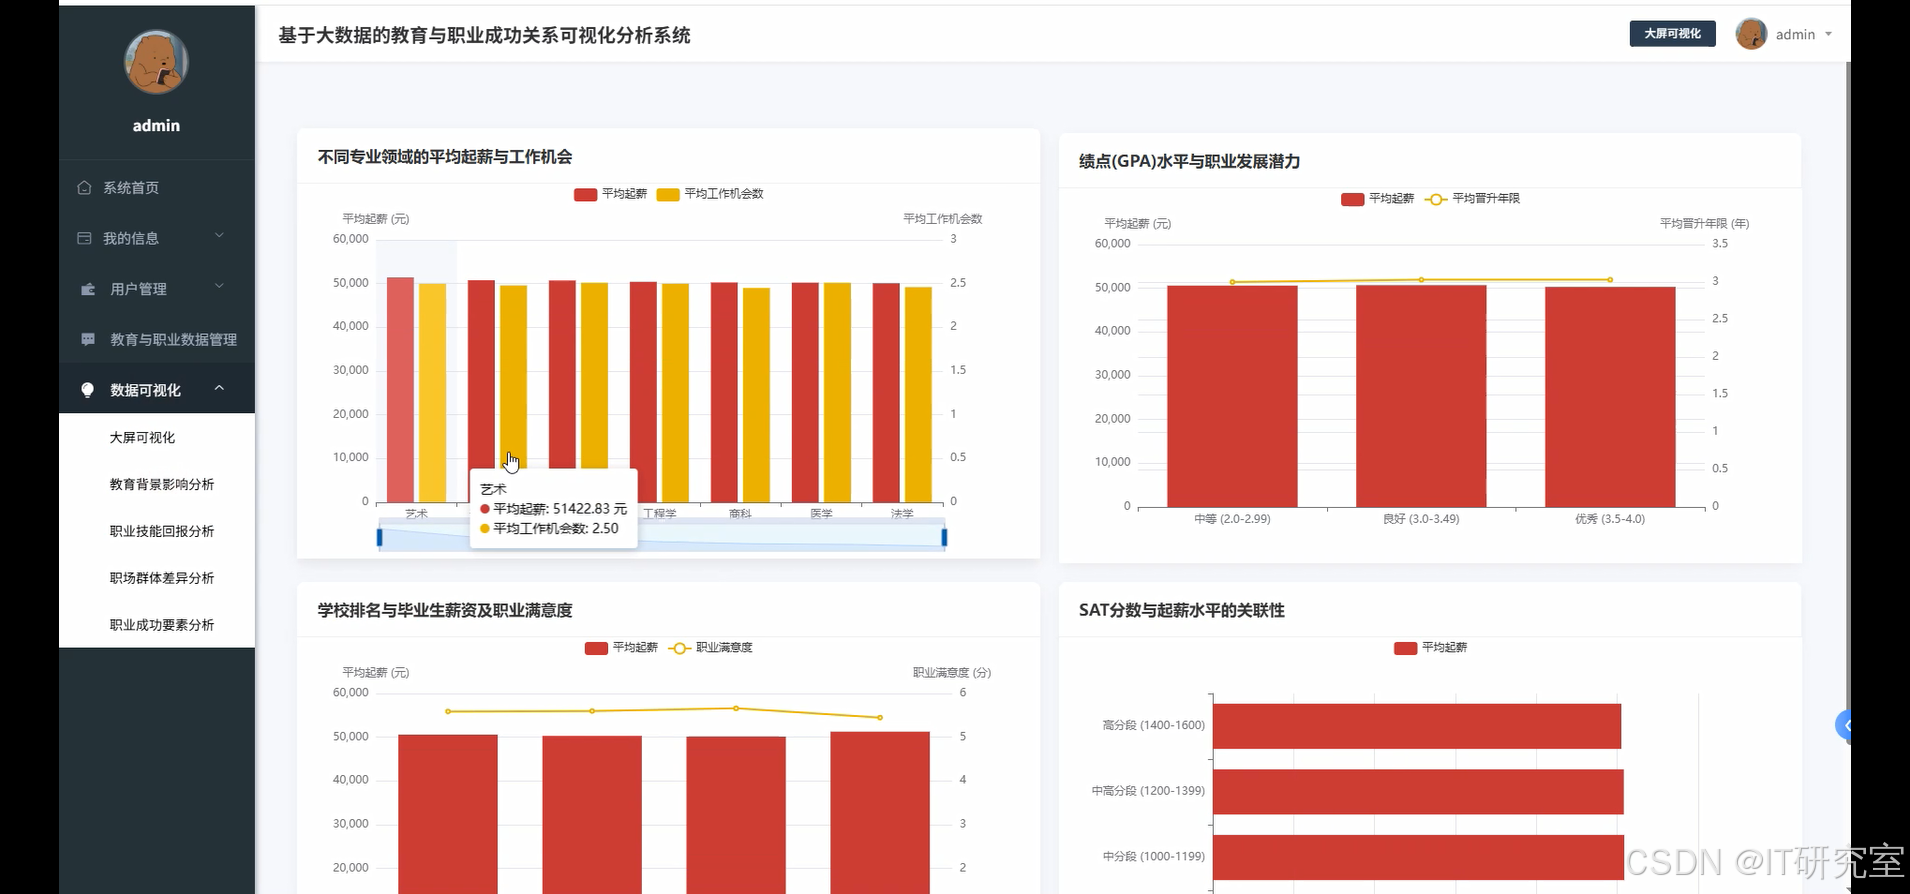
Task: Click the header admin avatar thumbnail
Action: click(1751, 34)
